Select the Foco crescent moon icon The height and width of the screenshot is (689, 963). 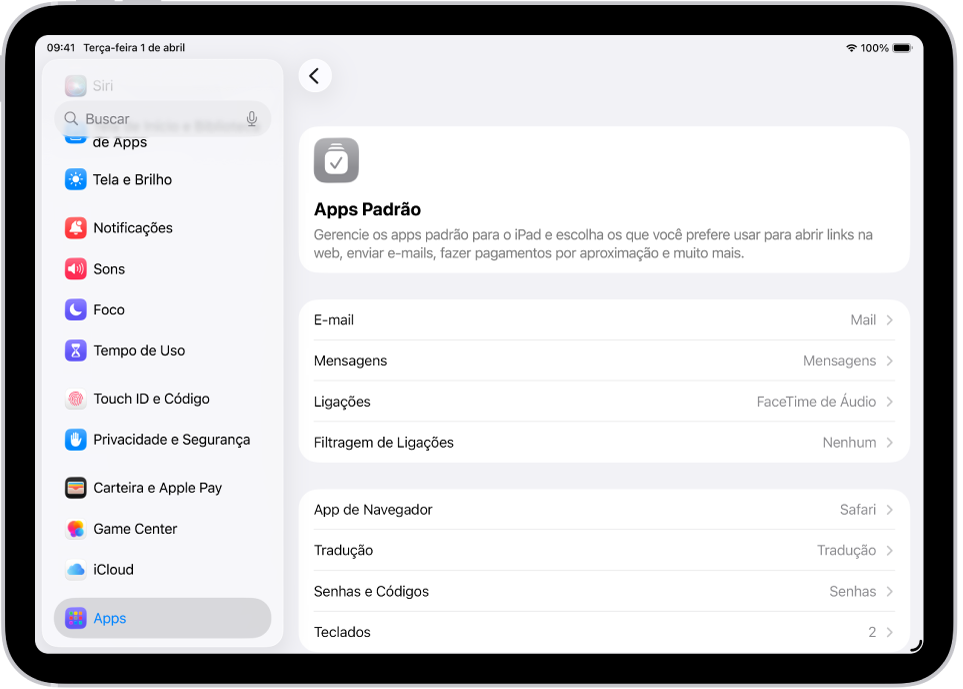coord(73,309)
